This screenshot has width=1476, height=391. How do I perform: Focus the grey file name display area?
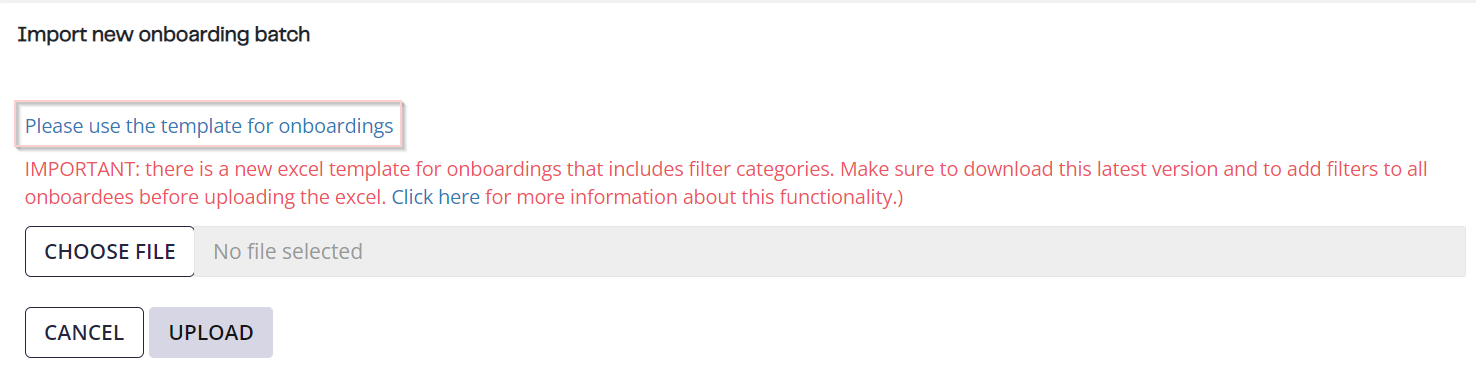click(830, 251)
